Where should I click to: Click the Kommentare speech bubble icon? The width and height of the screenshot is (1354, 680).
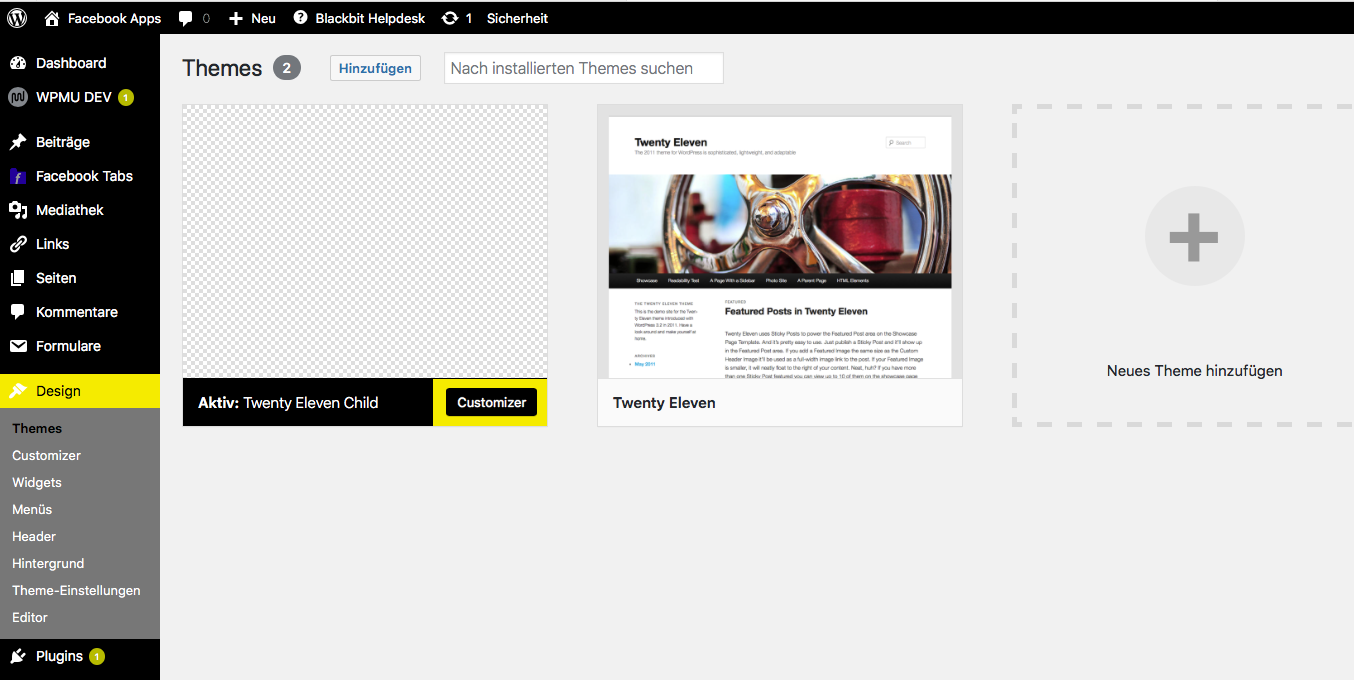coord(18,312)
